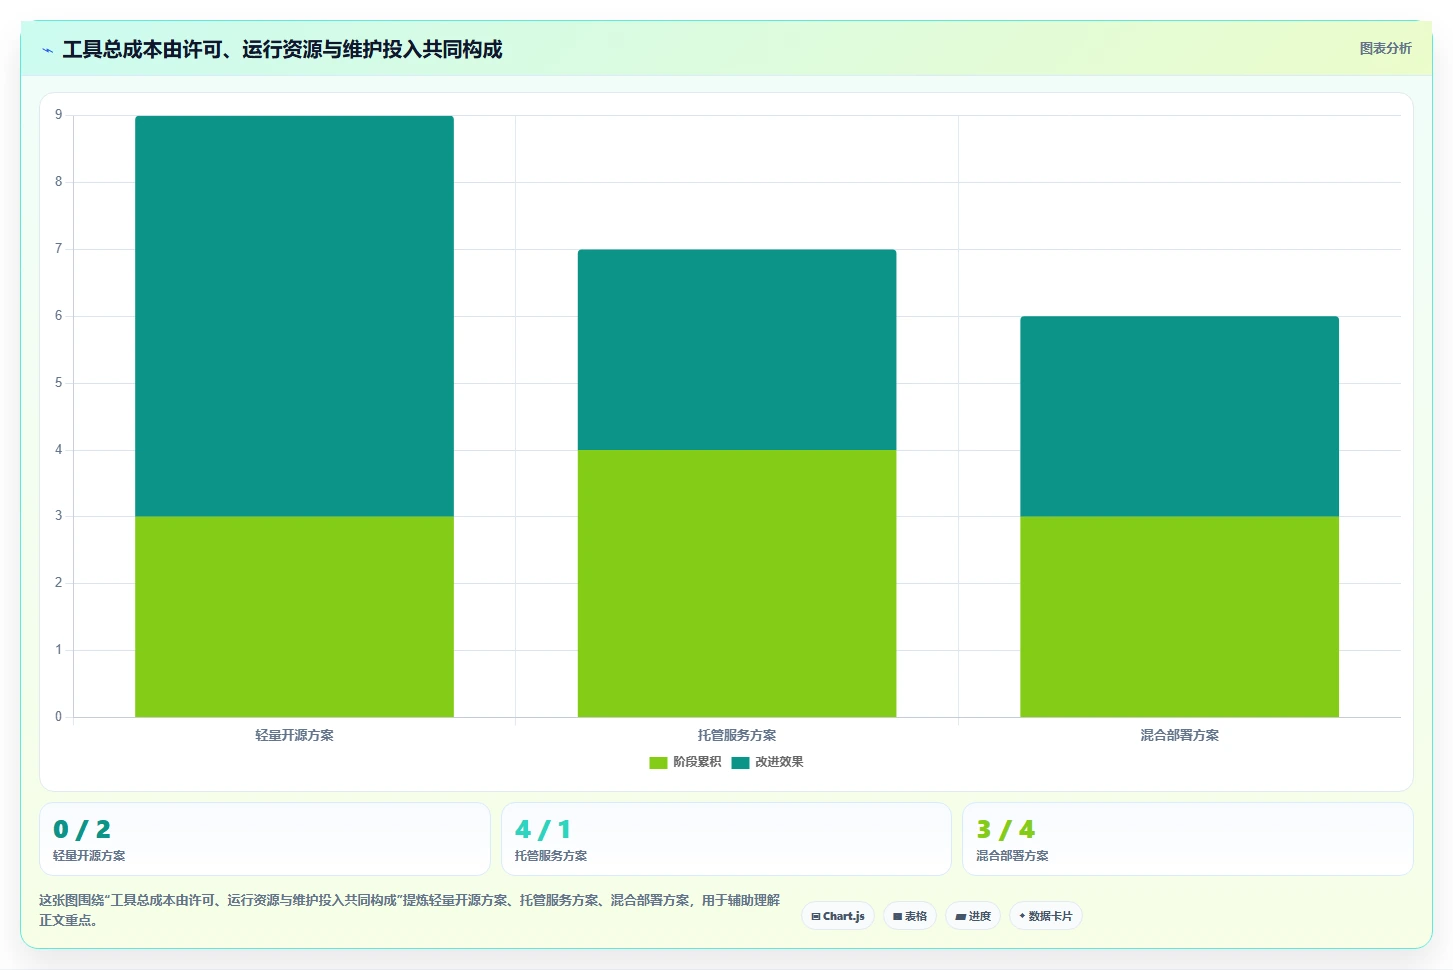Select the 表格 tag pill
The image size is (1453, 970).
tap(910, 916)
